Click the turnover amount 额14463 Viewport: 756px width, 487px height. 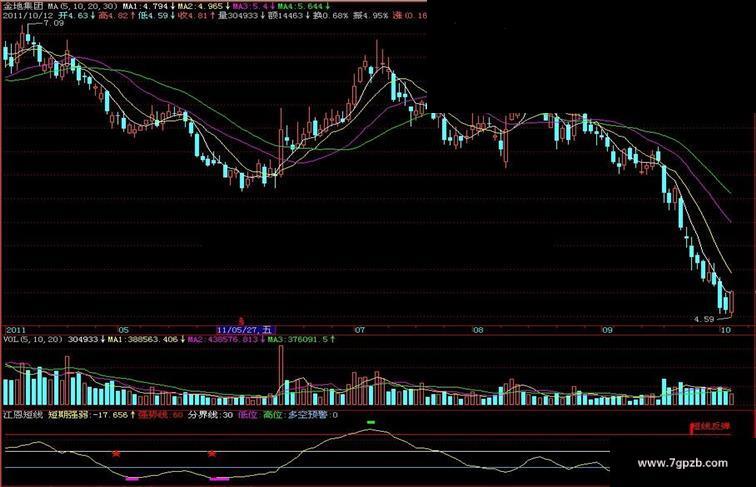(x=285, y=15)
